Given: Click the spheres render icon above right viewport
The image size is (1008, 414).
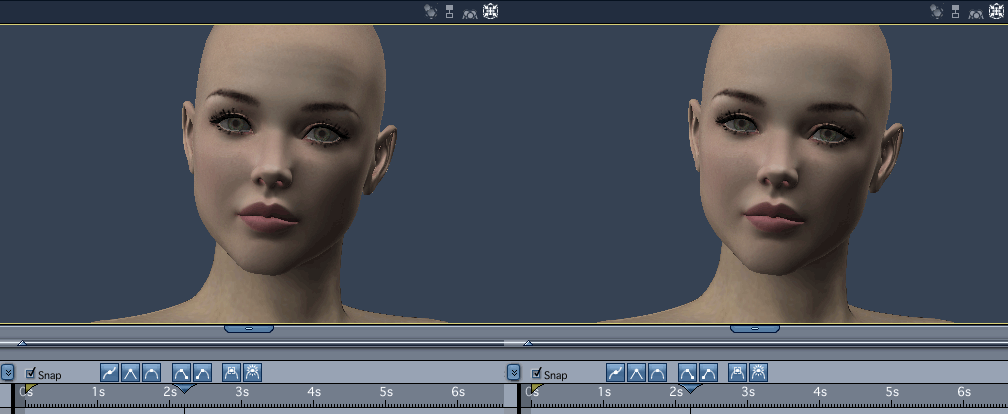Looking at the screenshot, I should [x=937, y=11].
